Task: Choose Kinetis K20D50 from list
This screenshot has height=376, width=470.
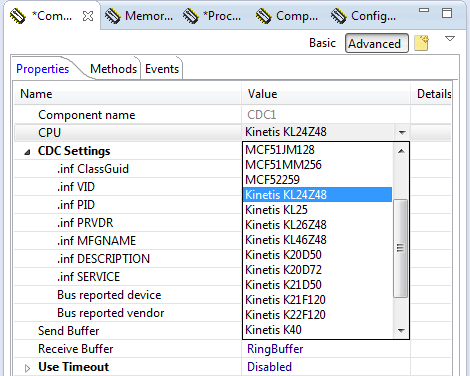Action: [318, 255]
